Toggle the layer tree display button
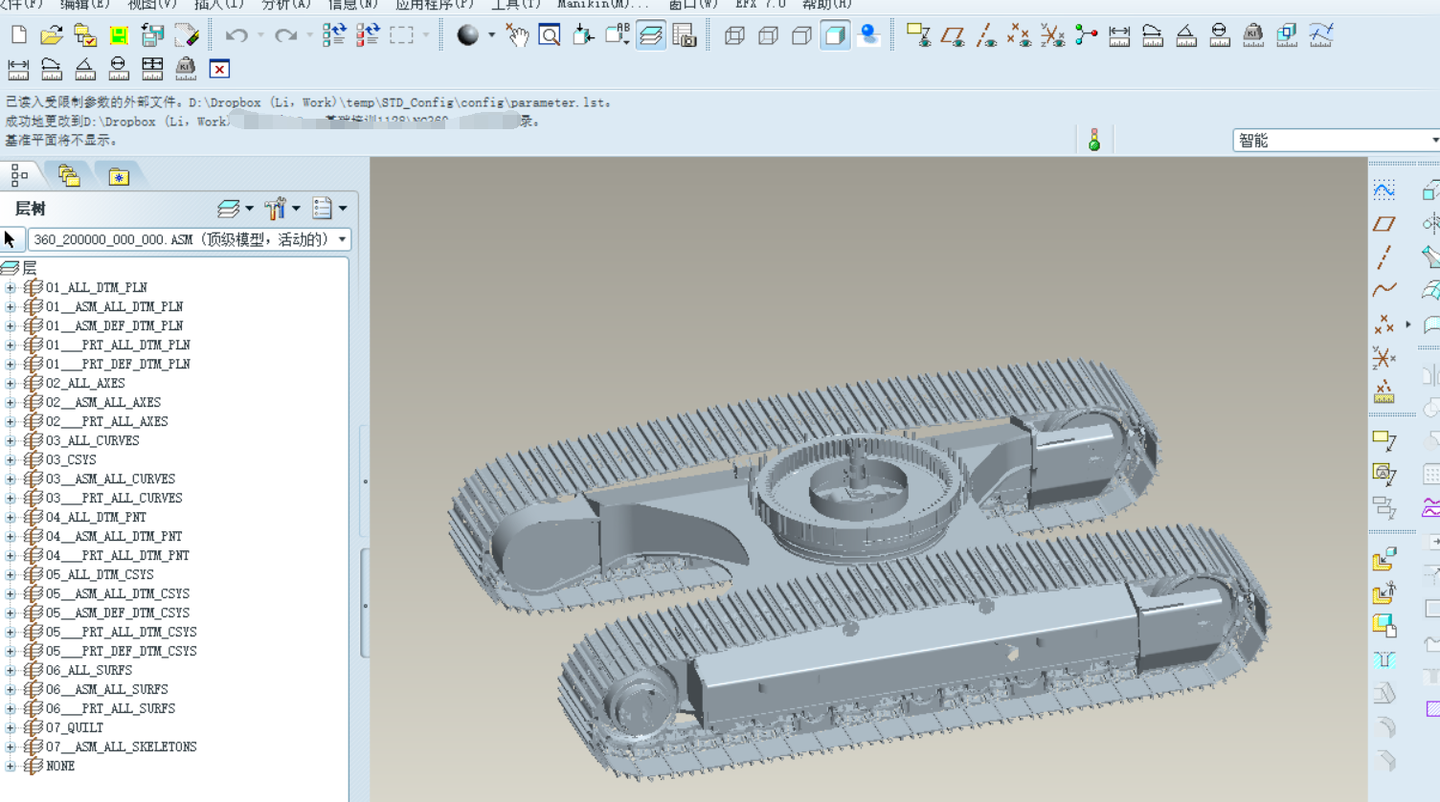Viewport: 1440px width, 802px height. click(x=651, y=36)
